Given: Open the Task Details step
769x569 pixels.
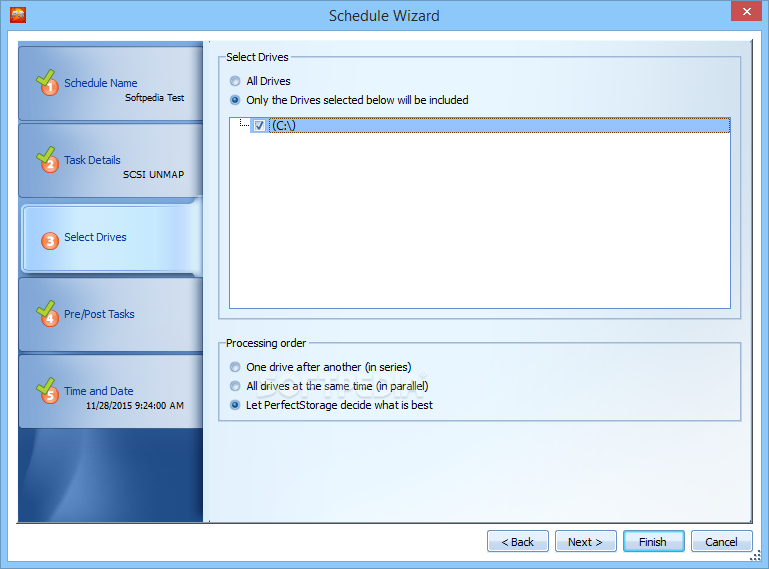Looking at the screenshot, I should [x=111, y=161].
